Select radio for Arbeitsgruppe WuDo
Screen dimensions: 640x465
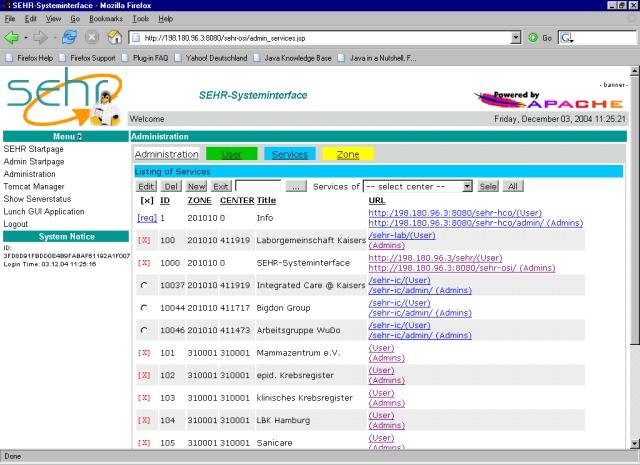coord(144,330)
